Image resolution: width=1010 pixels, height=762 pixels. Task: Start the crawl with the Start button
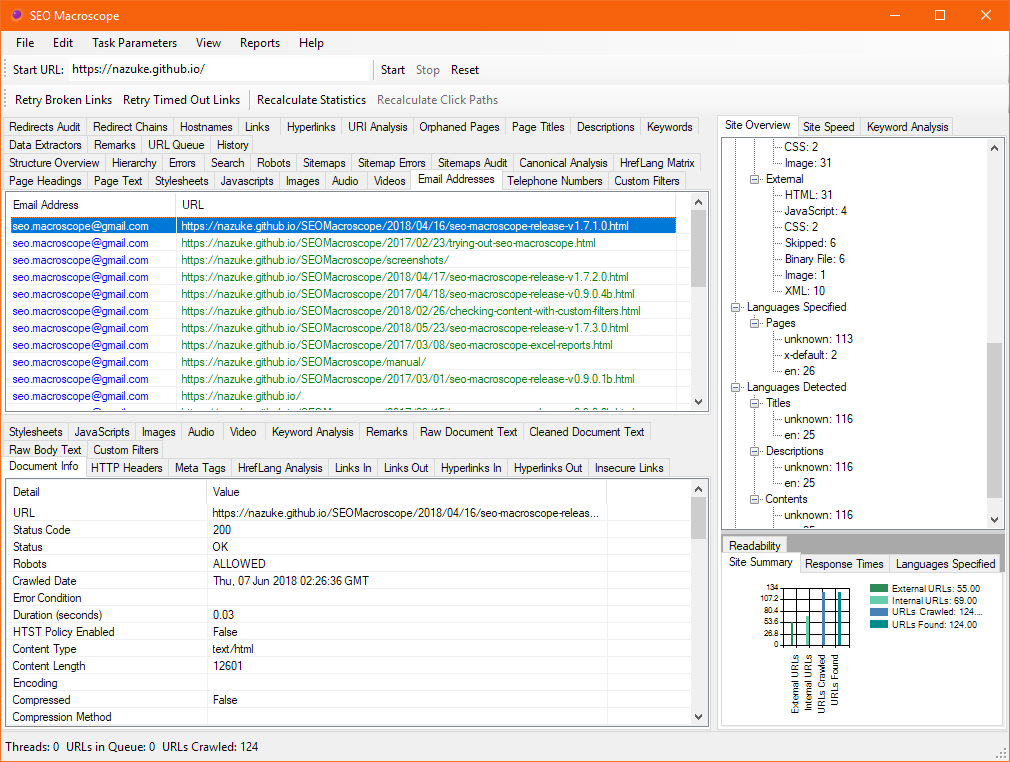point(392,70)
